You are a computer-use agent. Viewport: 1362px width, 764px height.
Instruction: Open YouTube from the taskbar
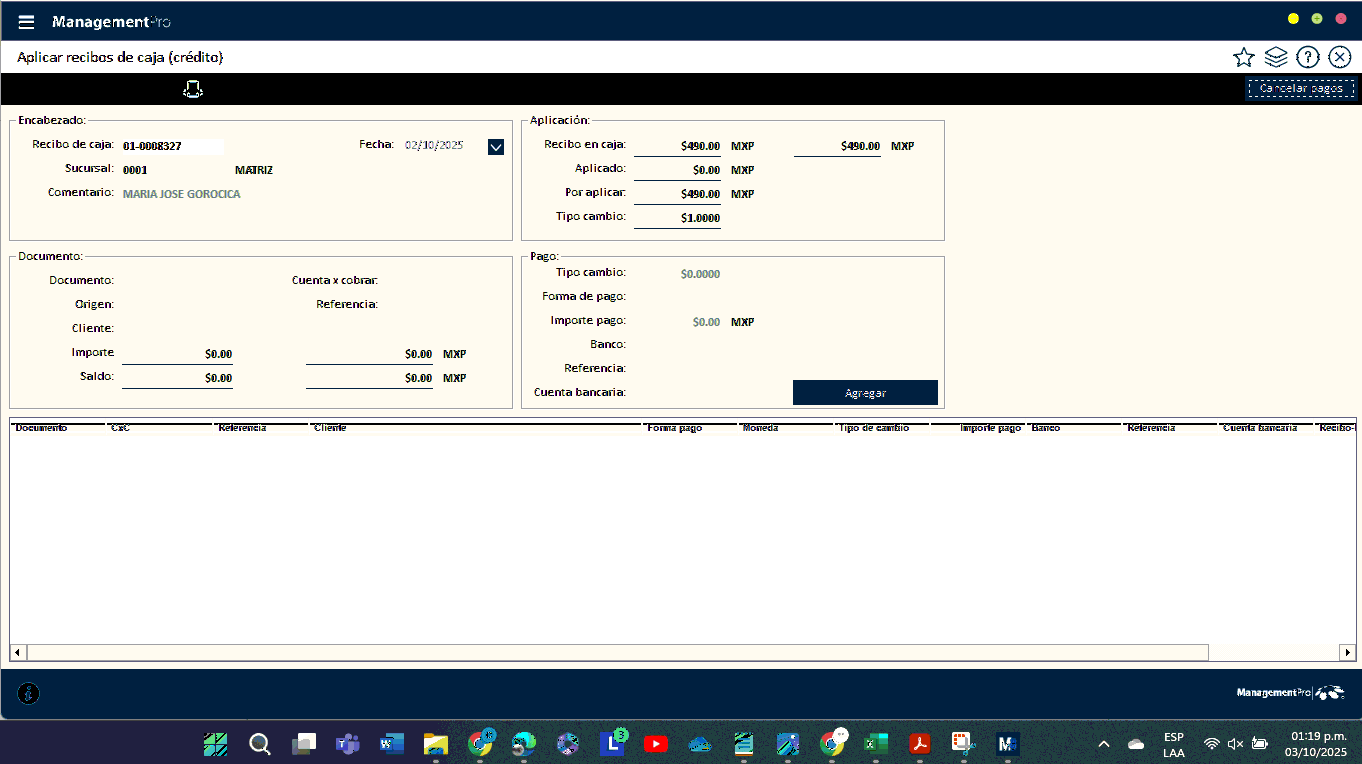[656, 744]
